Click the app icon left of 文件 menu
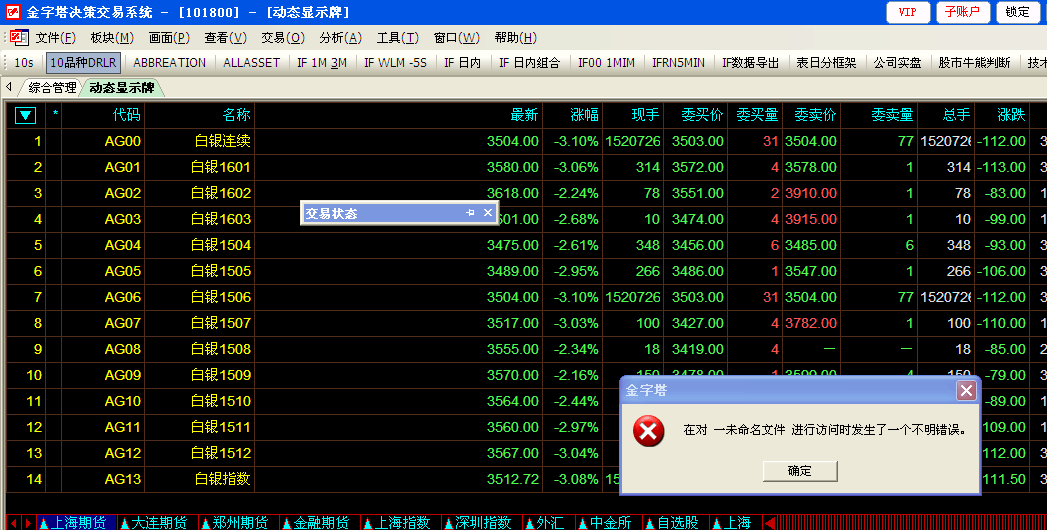Viewport: 1047px width, 530px height. [x=17, y=37]
